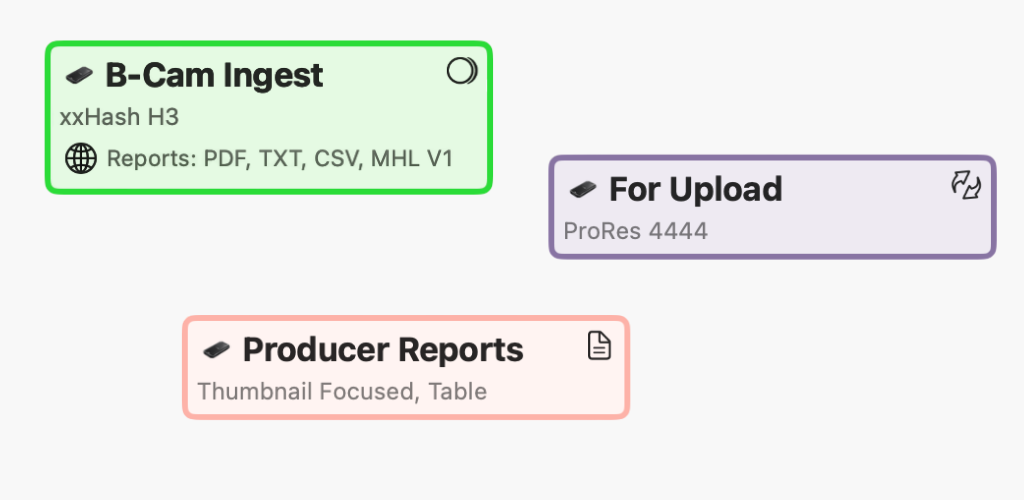Click the Reports: PDF, TXT, CSV, MHL V1 line
The image size is (1024, 500).
(280, 159)
